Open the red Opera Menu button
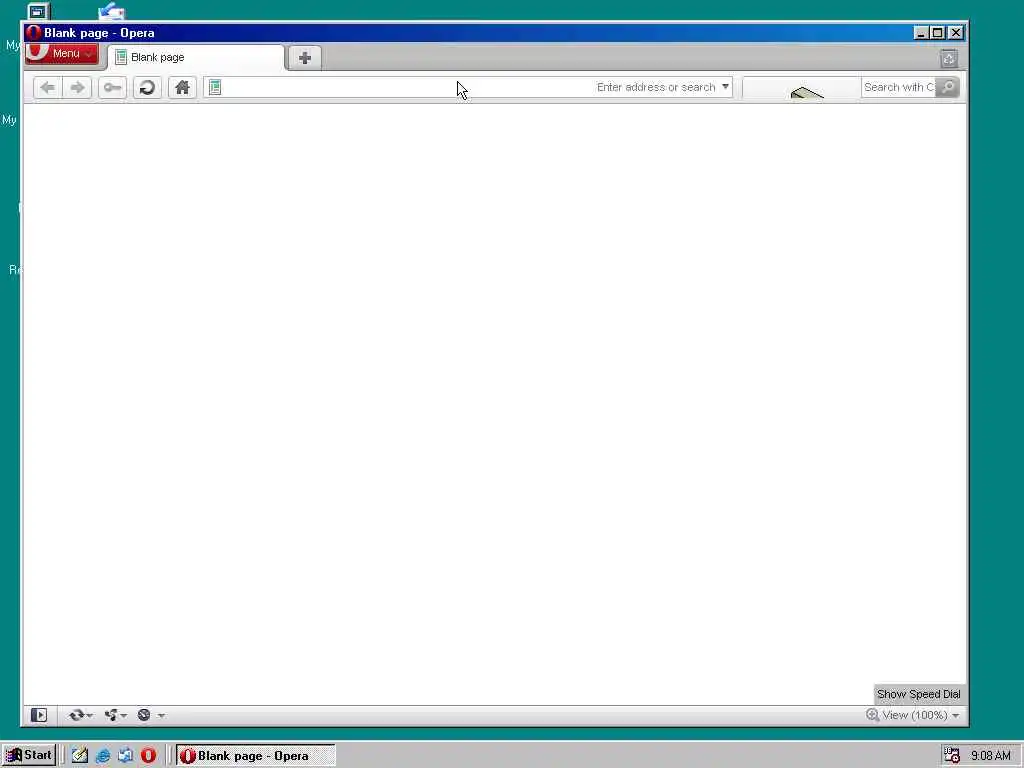The height and width of the screenshot is (768, 1024). click(x=62, y=54)
